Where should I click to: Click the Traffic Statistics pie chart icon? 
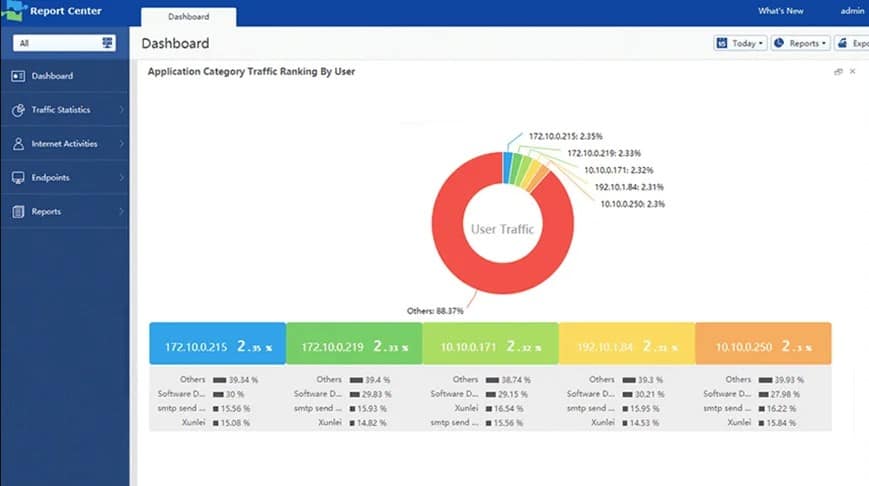(x=18, y=110)
